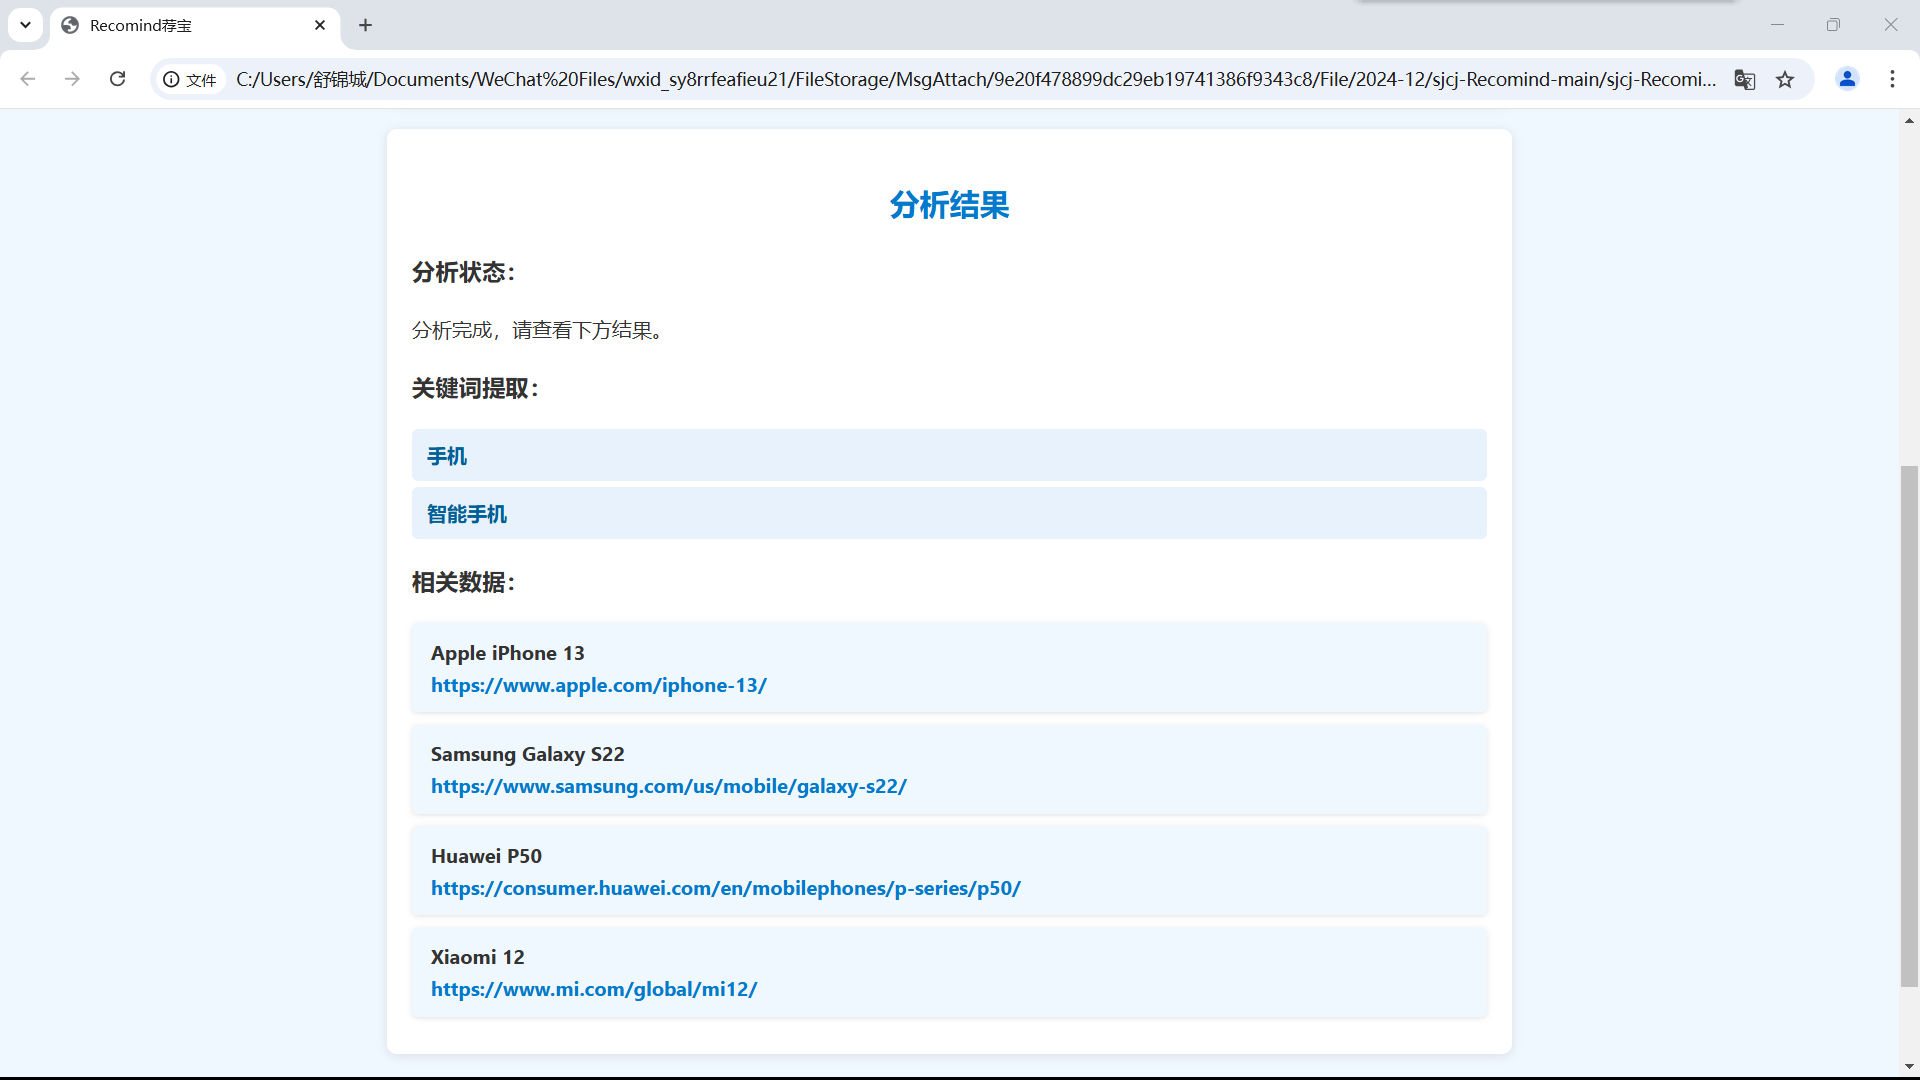Viewport: 1920px width, 1080px height.
Task: Bookmark this page with star icon
Action: point(1785,79)
